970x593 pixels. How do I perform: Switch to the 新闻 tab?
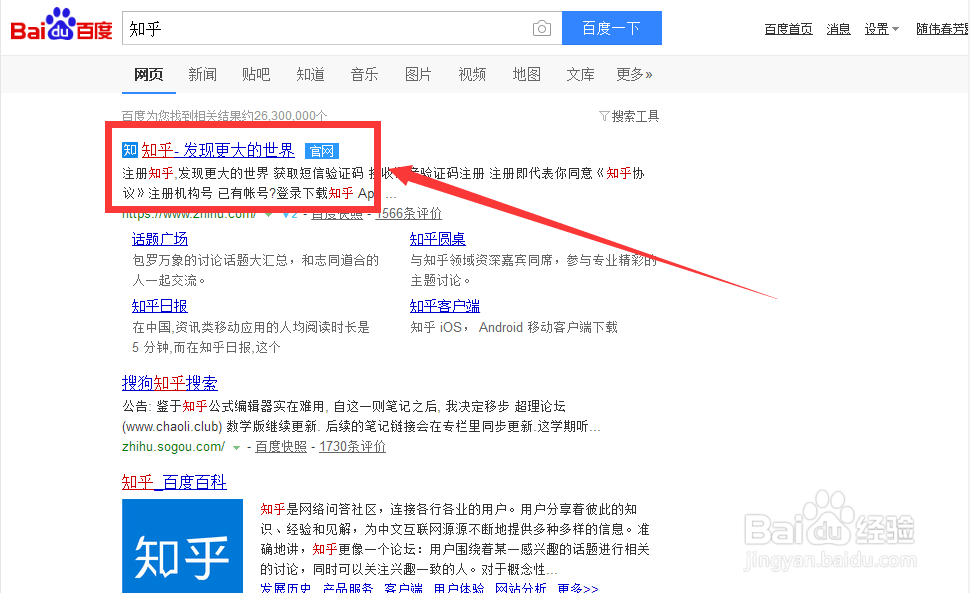coord(202,75)
